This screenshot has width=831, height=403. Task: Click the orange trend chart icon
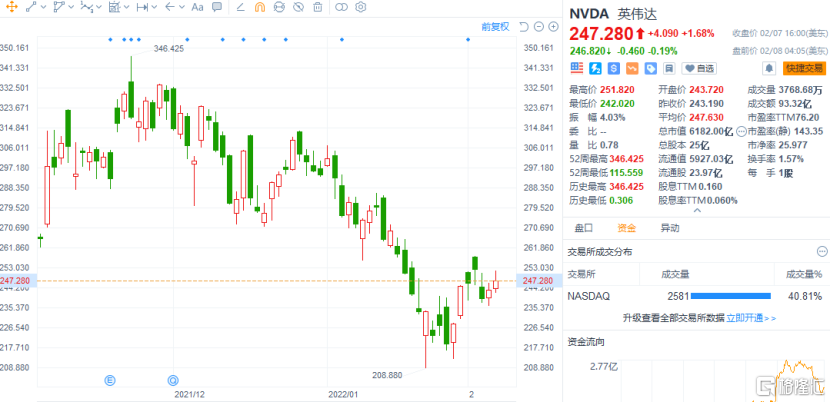coord(632,68)
